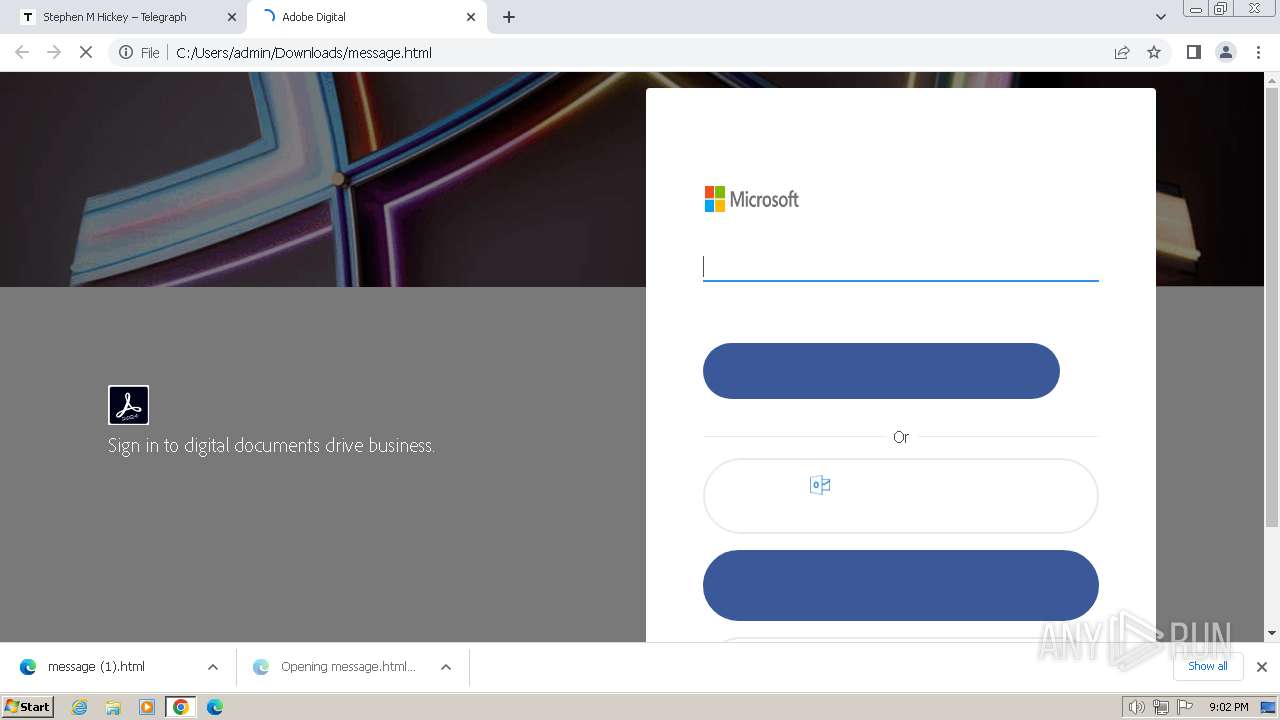Click Show all downloads
Viewport: 1280px width, 720px height.
point(1208,666)
